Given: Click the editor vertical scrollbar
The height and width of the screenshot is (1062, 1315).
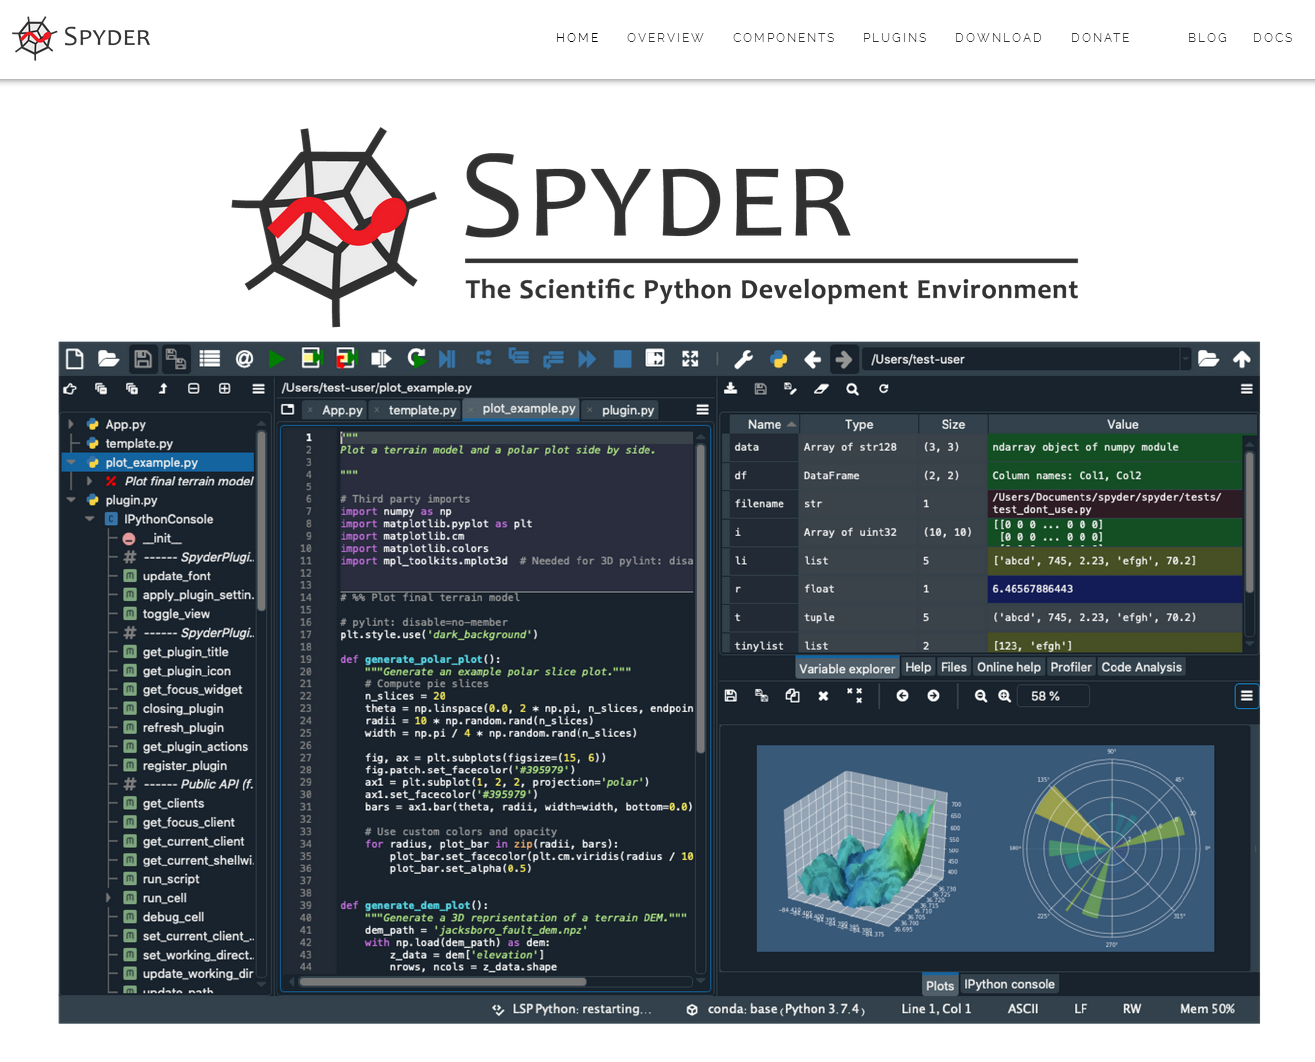Looking at the screenshot, I should 701,599.
